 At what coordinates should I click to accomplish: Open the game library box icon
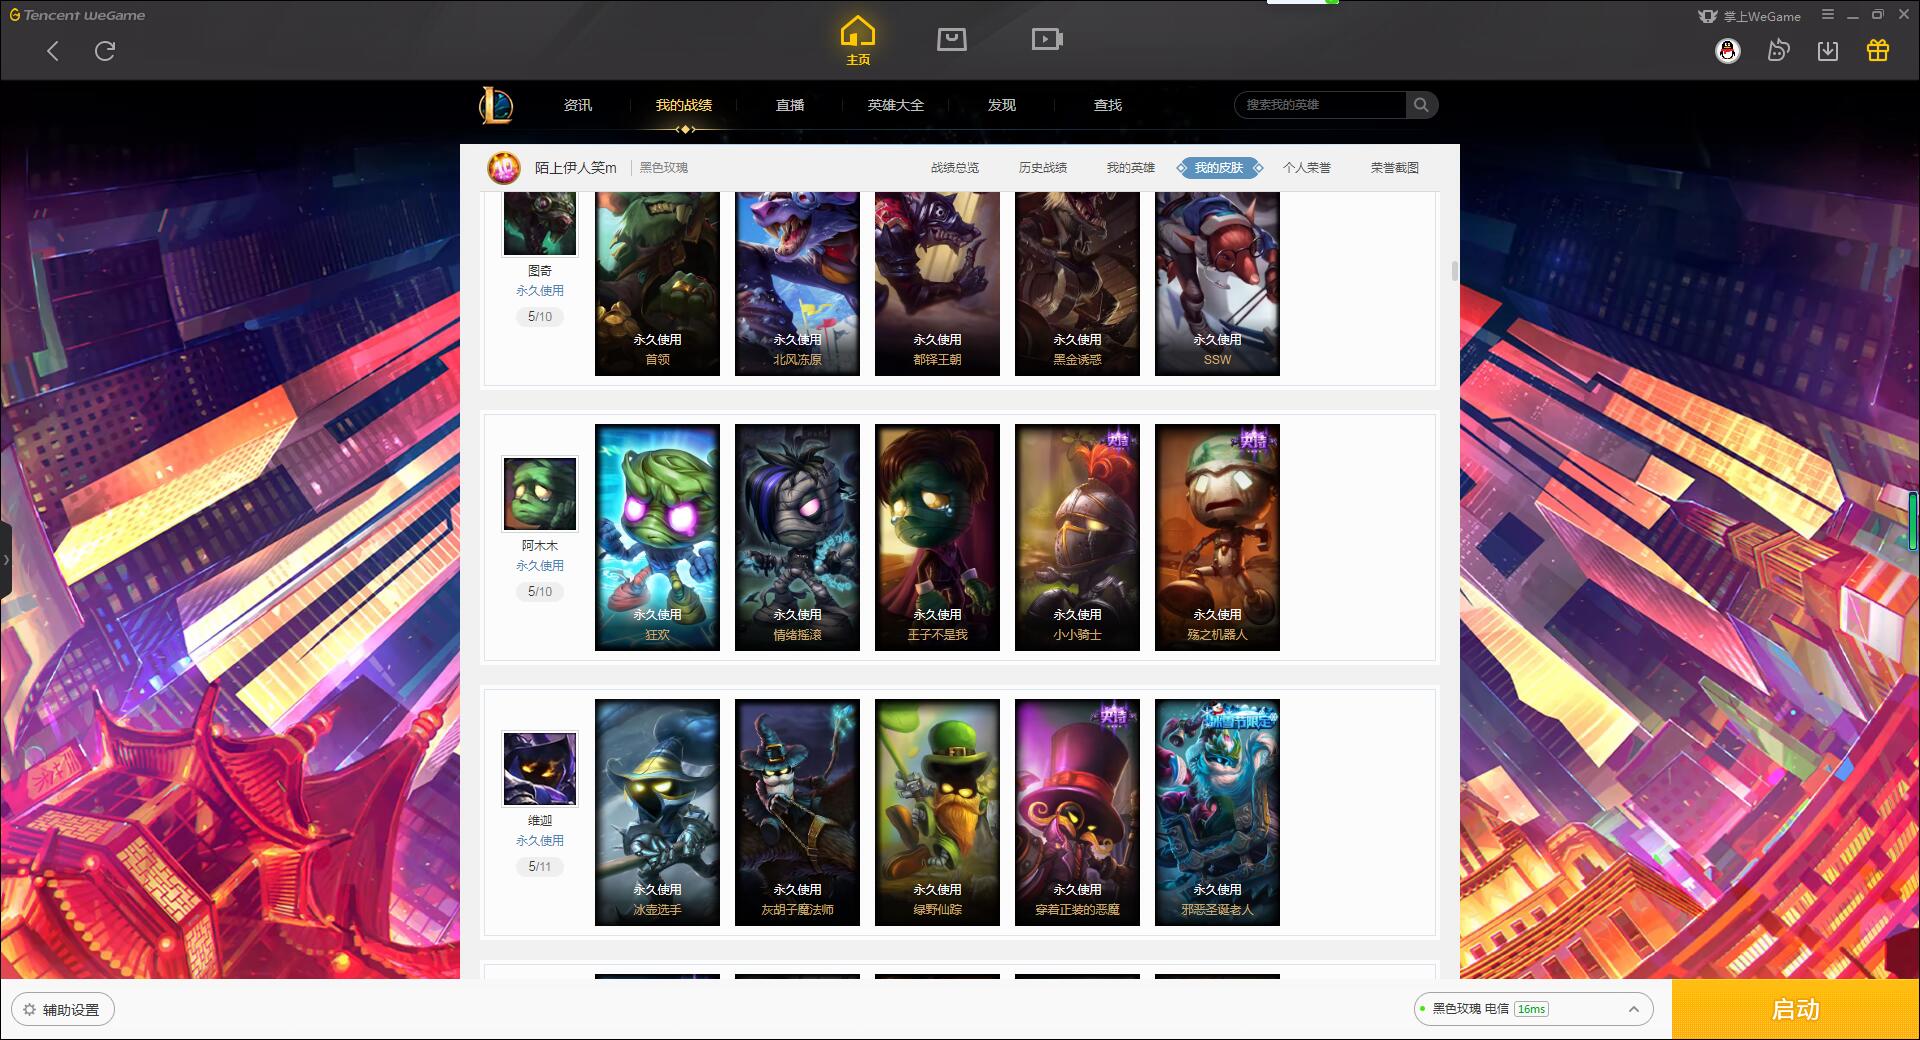(952, 39)
